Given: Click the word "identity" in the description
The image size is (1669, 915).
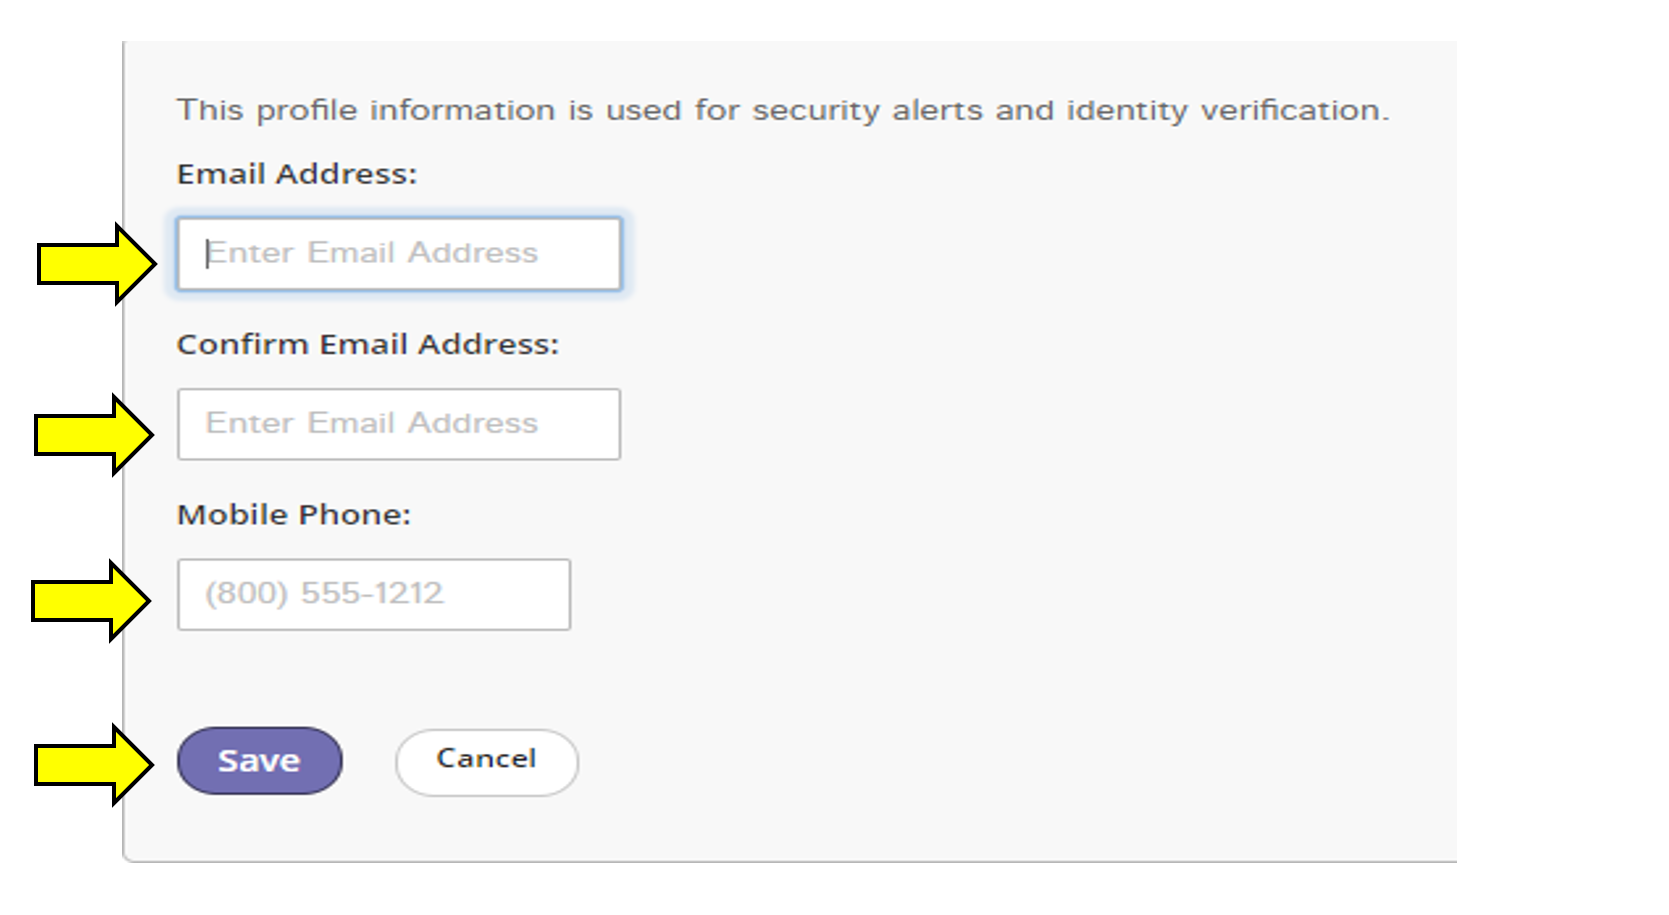Looking at the screenshot, I should 1127,110.
